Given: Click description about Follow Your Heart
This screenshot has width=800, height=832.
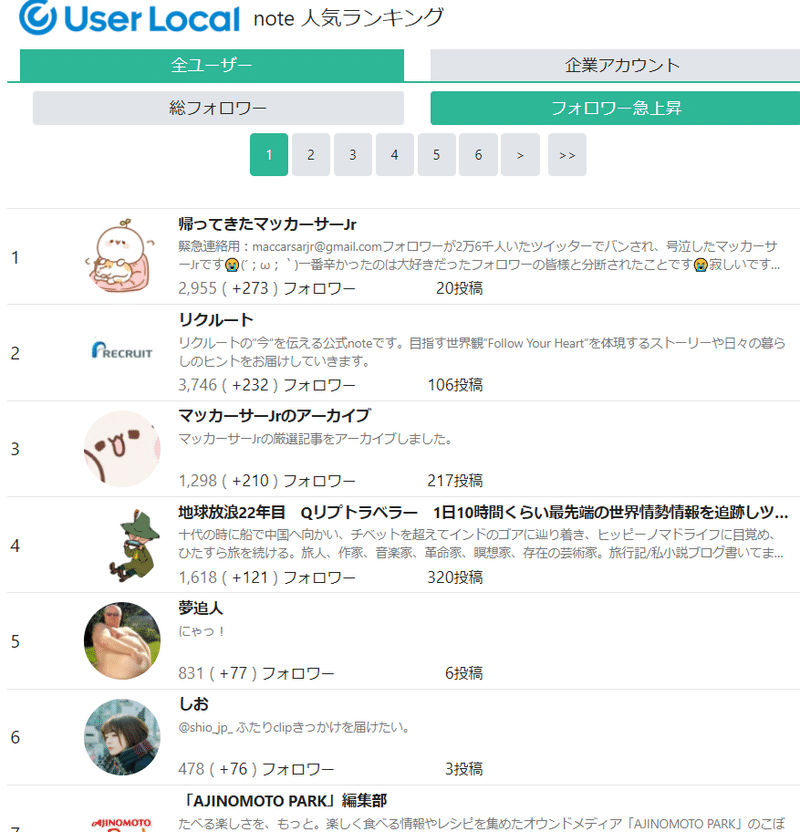Looking at the screenshot, I should pyautogui.click(x=482, y=352).
